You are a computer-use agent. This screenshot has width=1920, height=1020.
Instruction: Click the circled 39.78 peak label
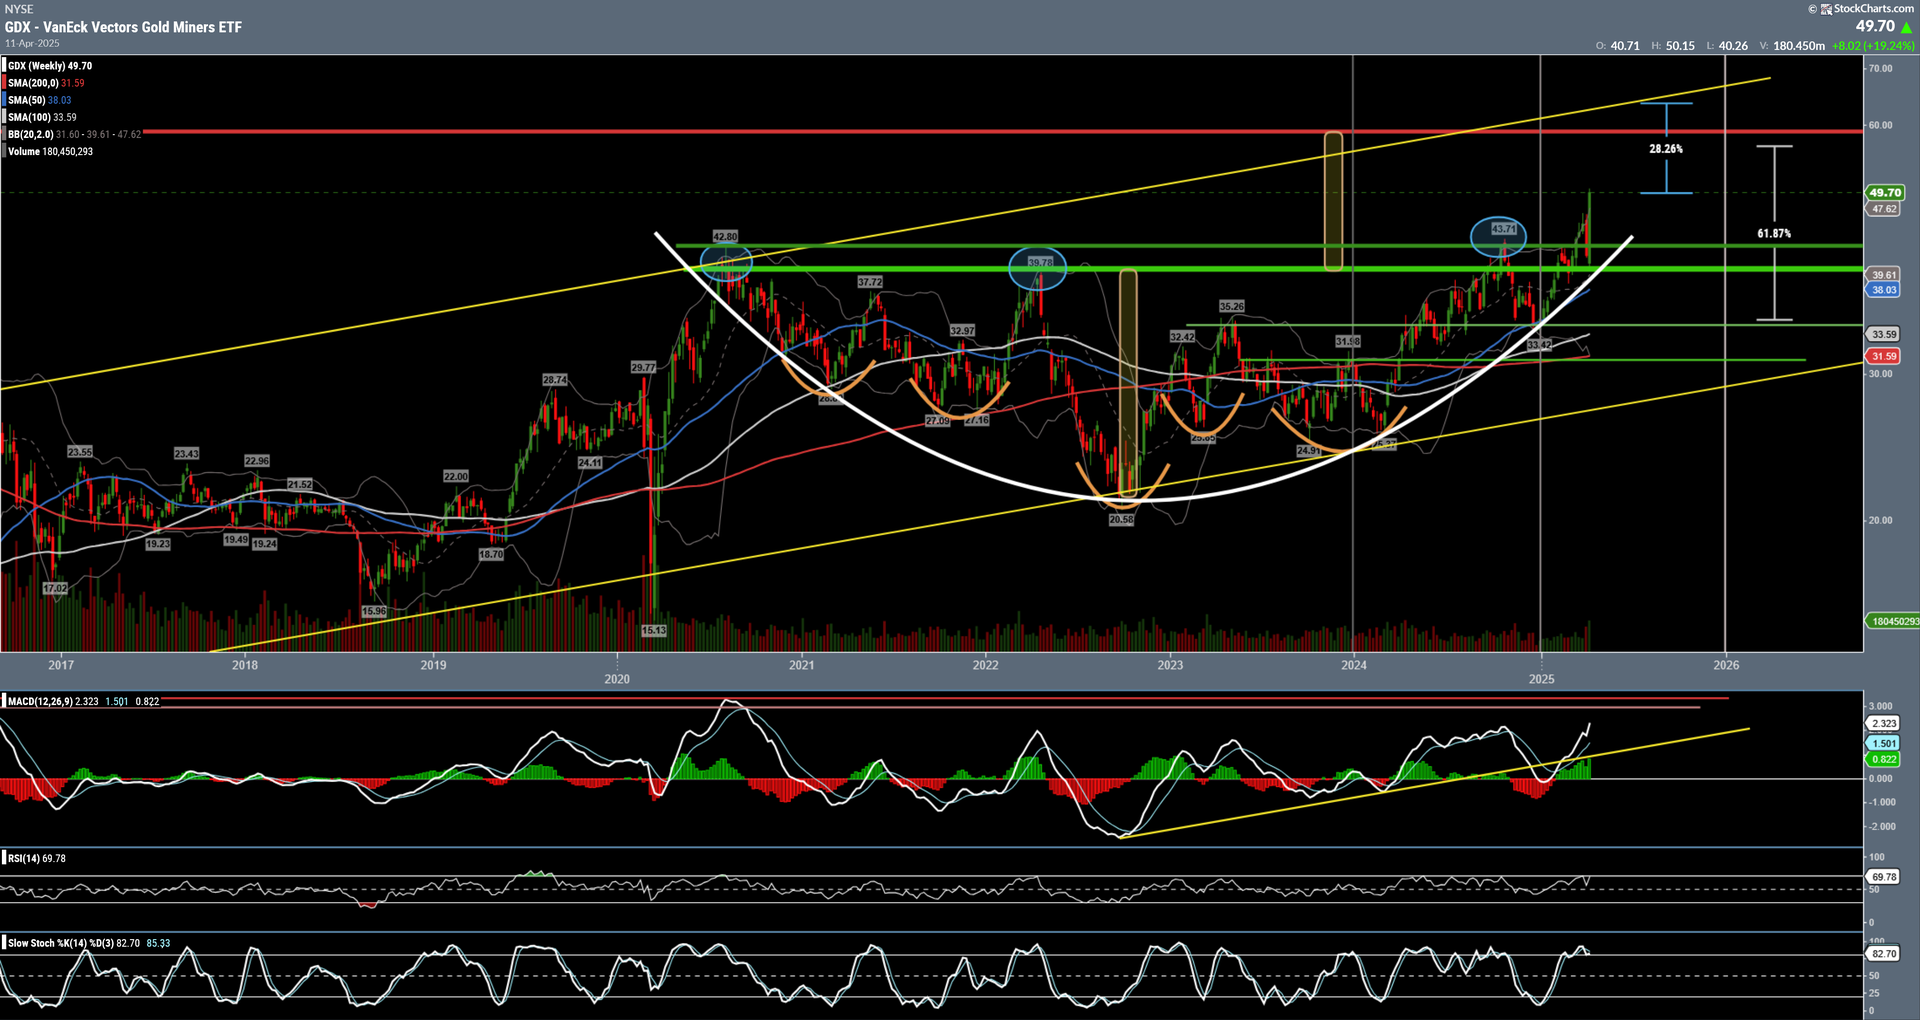[x=1040, y=263]
